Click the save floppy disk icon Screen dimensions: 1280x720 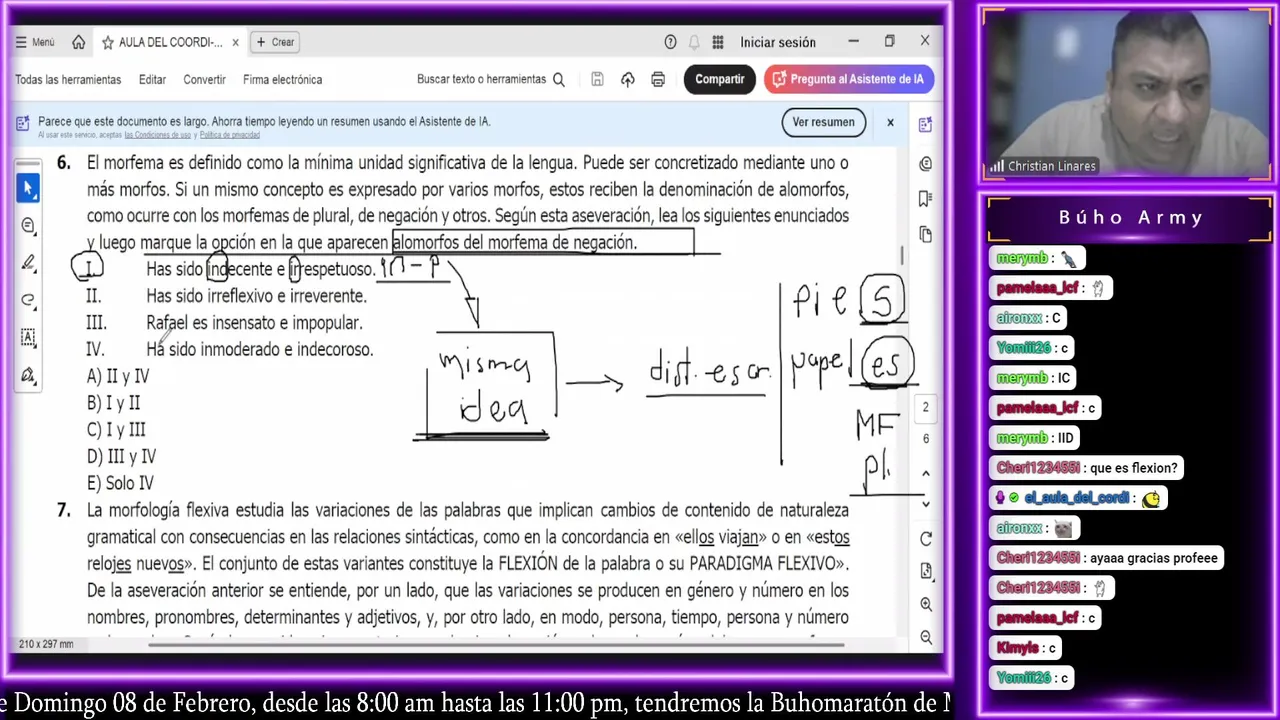tap(597, 79)
